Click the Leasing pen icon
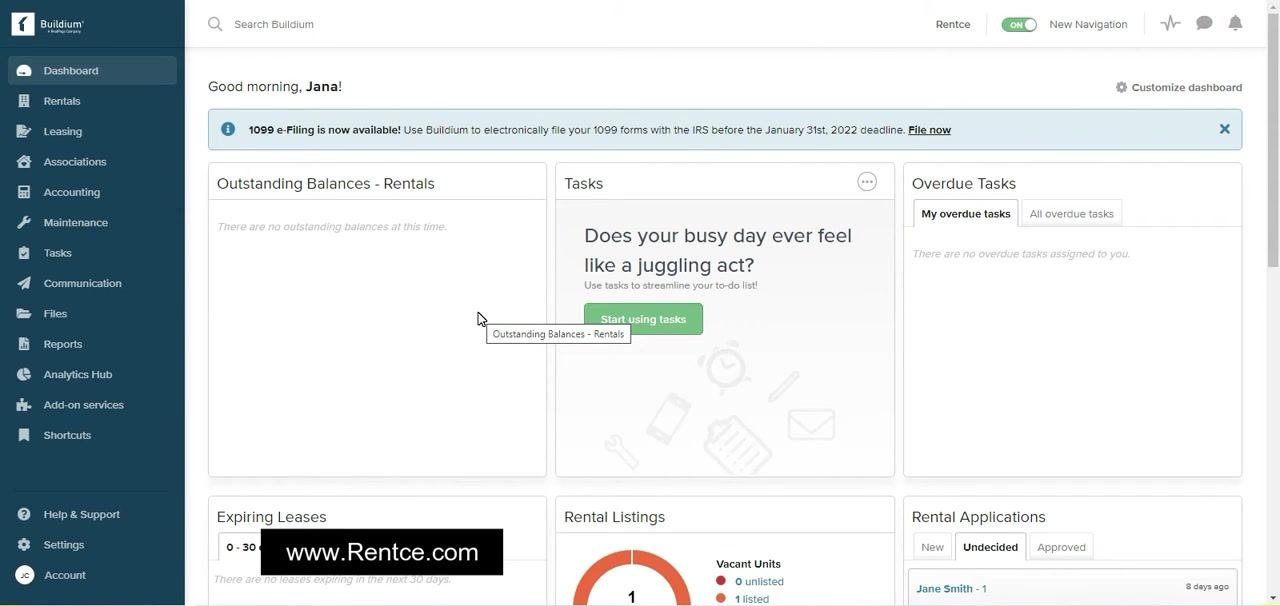 coord(24,131)
